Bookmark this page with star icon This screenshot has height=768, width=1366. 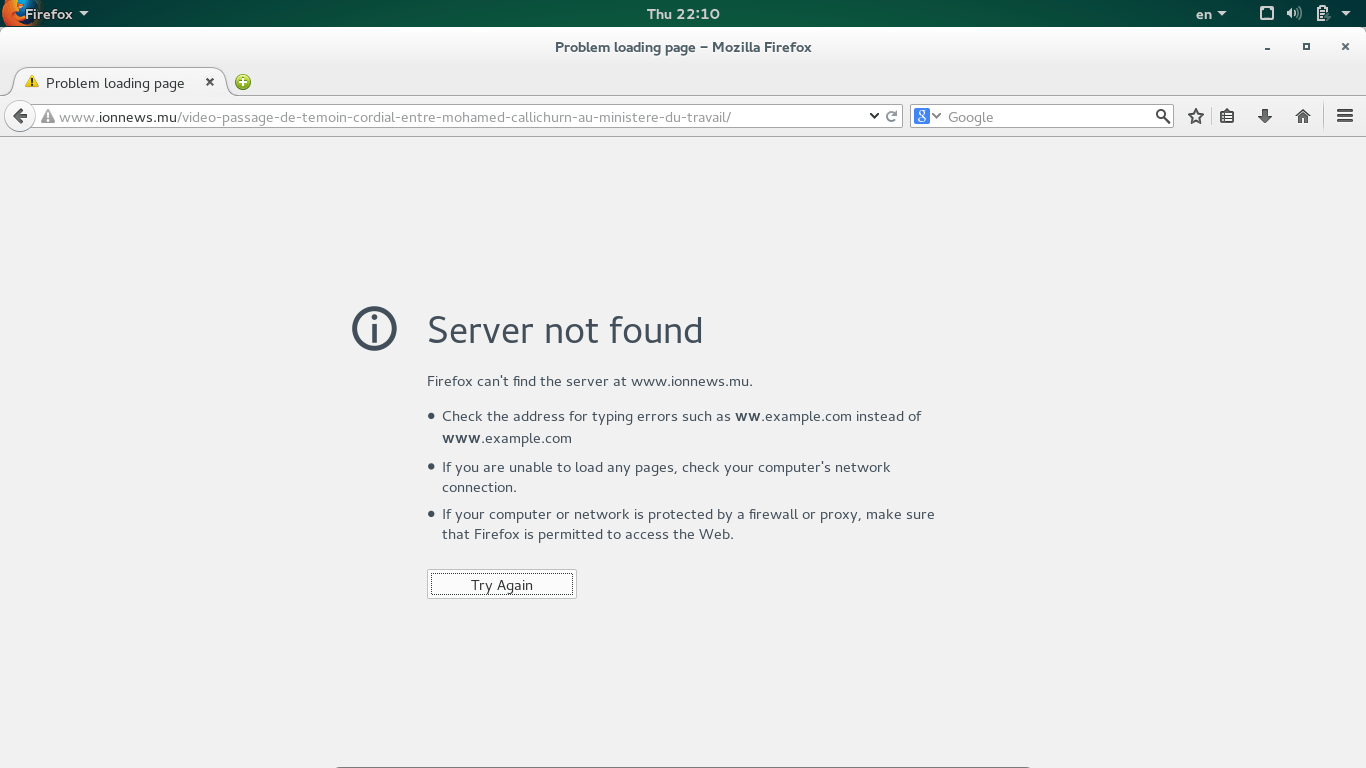point(1196,116)
